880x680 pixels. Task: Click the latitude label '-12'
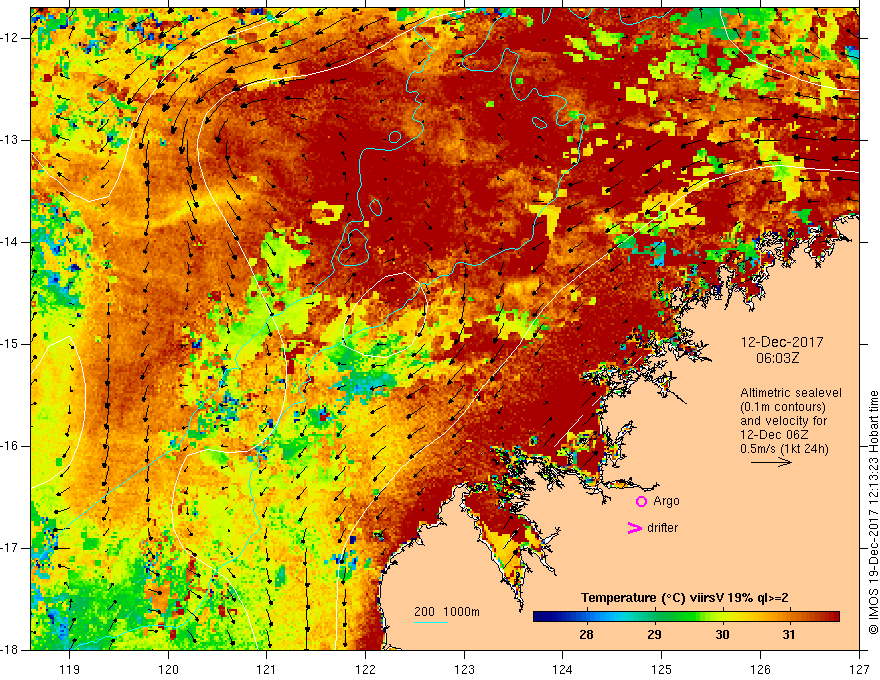(x=10, y=38)
